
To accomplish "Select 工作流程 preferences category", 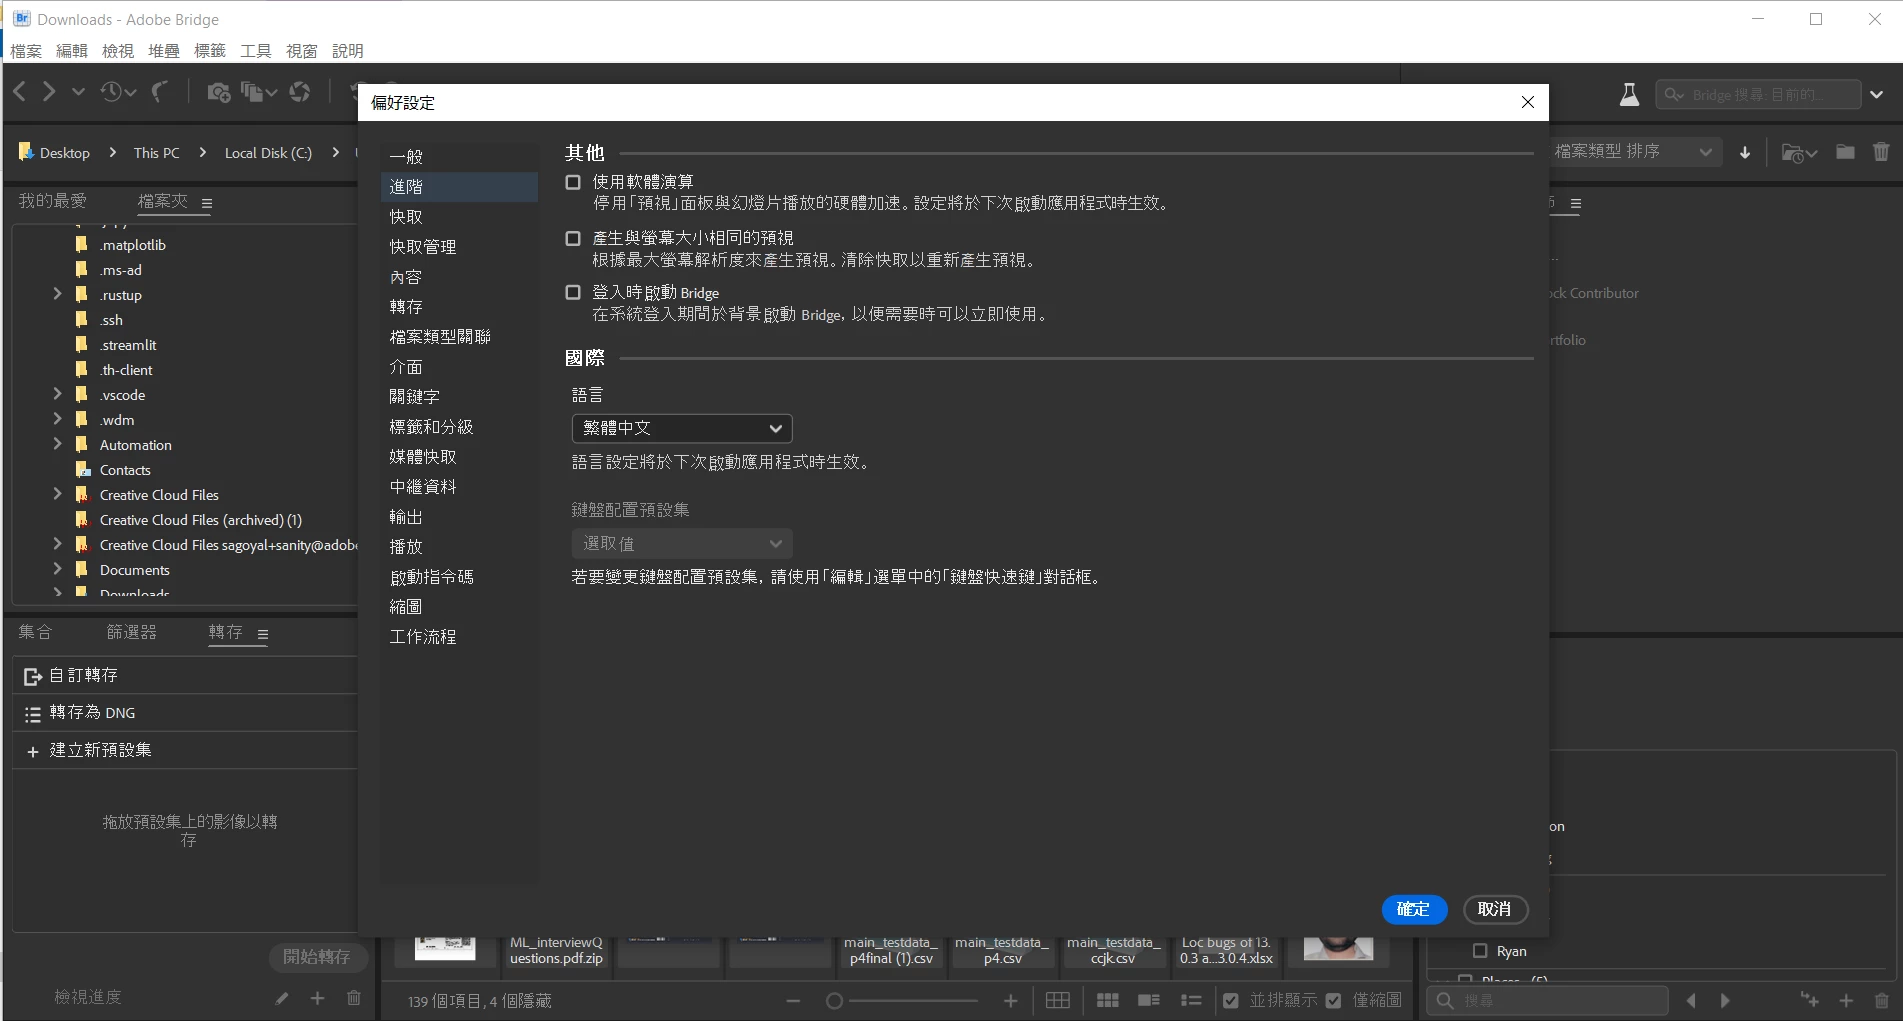I will click(x=458, y=637).
